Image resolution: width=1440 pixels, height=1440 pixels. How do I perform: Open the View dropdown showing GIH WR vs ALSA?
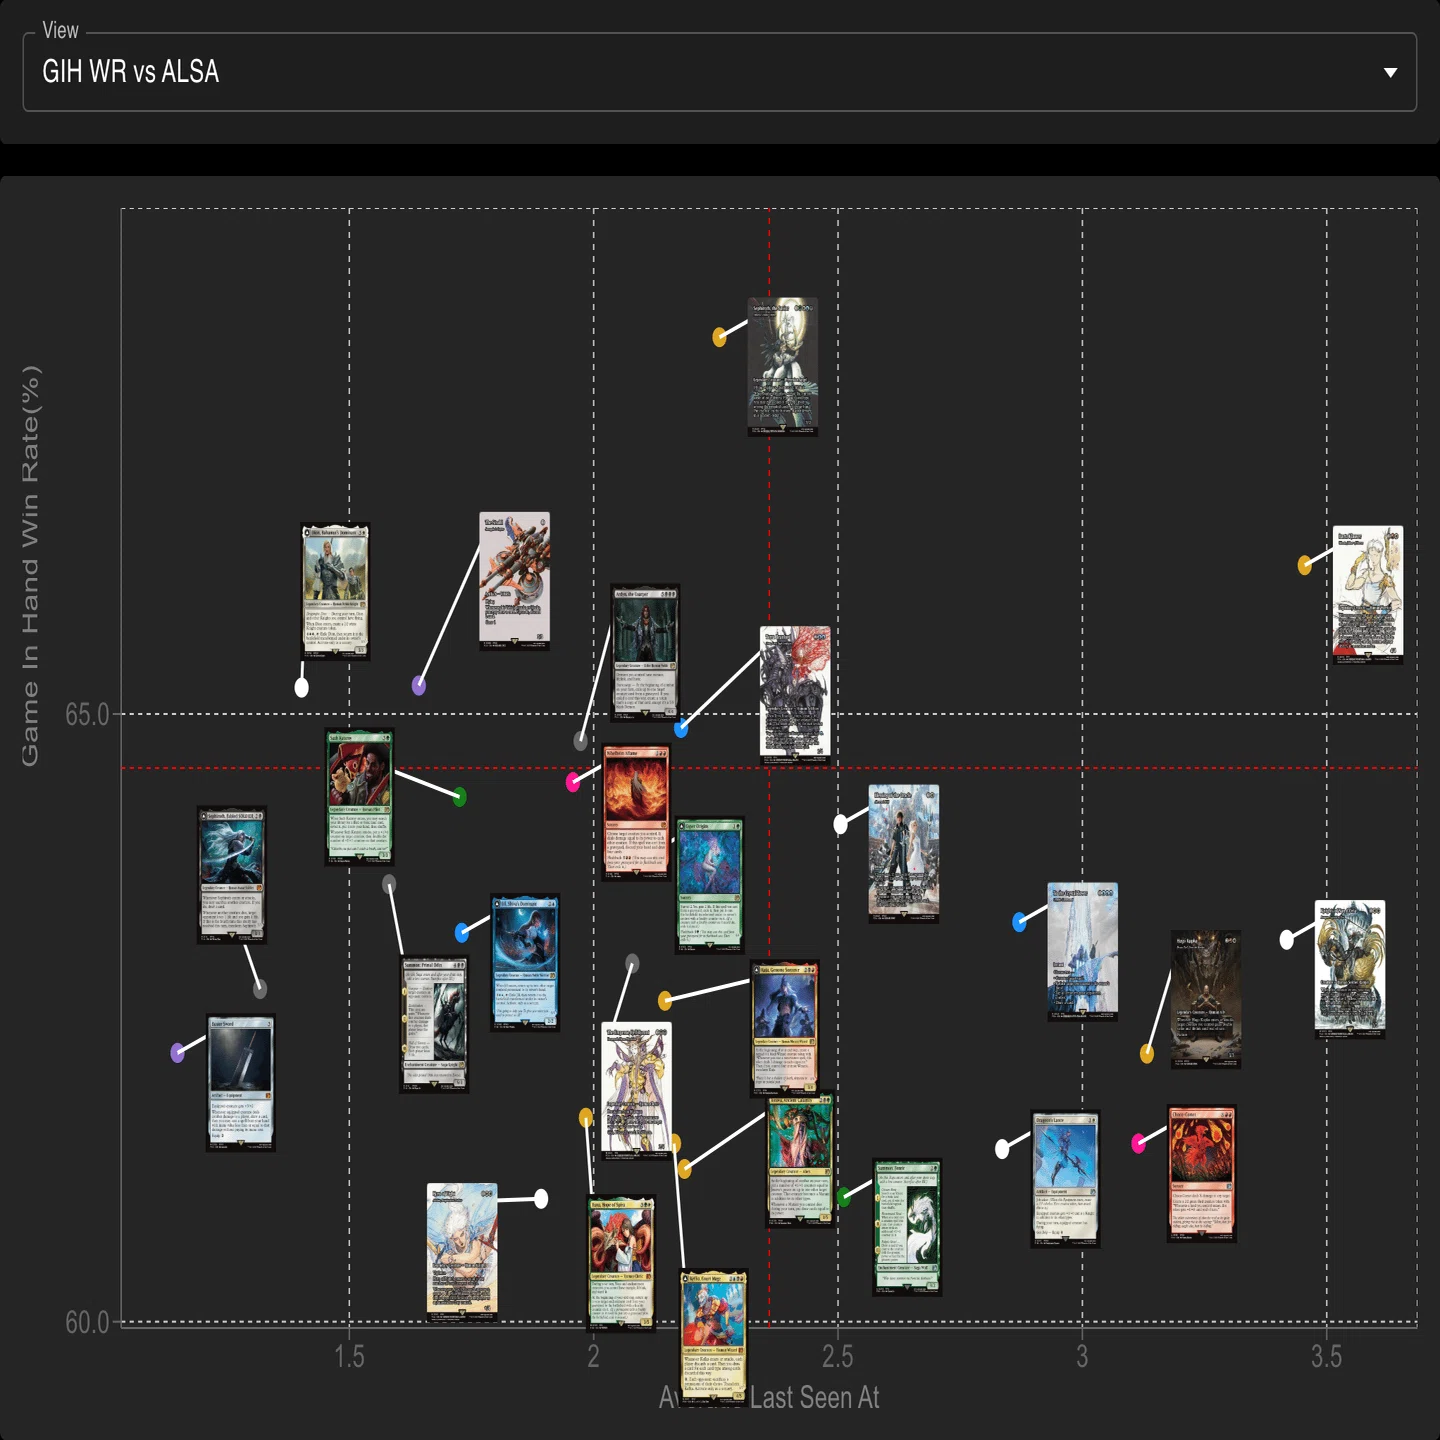(x=719, y=72)
